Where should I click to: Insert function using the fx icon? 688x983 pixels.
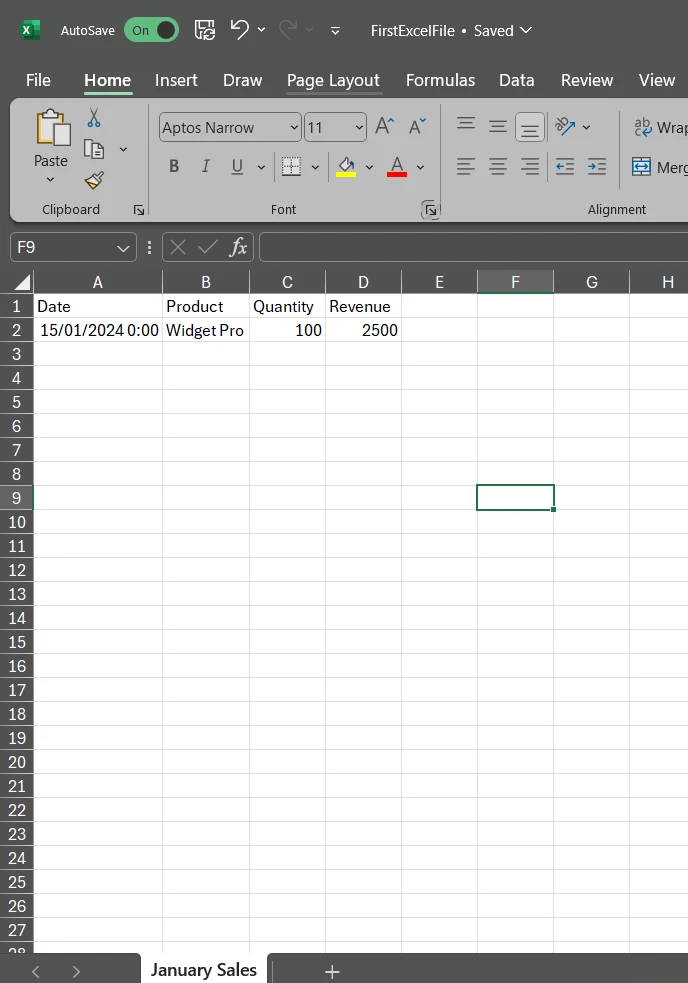(238, 247)
